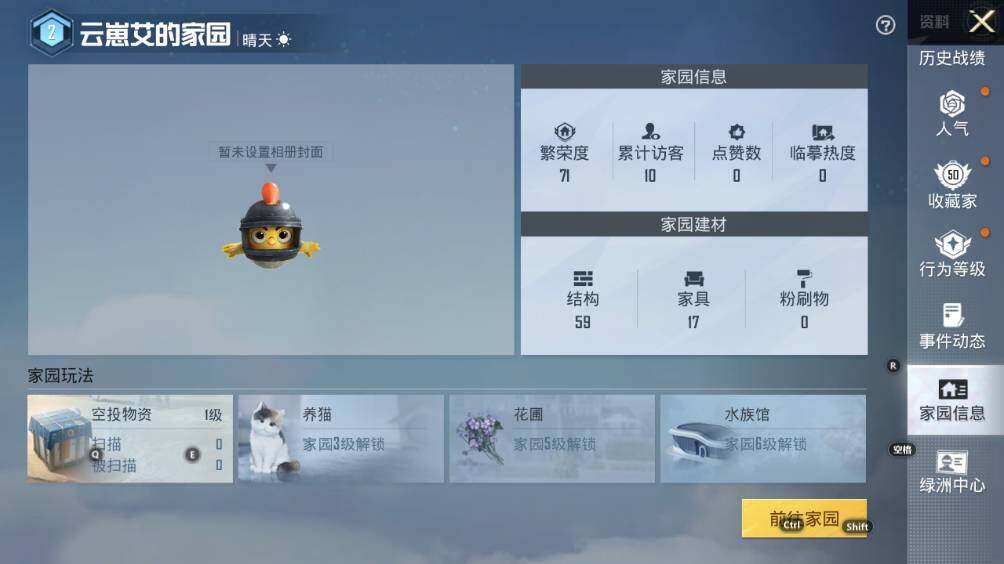Click the 累计访客 visitors icon
This screenshot has width=1004, height=564.
[651, 132]
